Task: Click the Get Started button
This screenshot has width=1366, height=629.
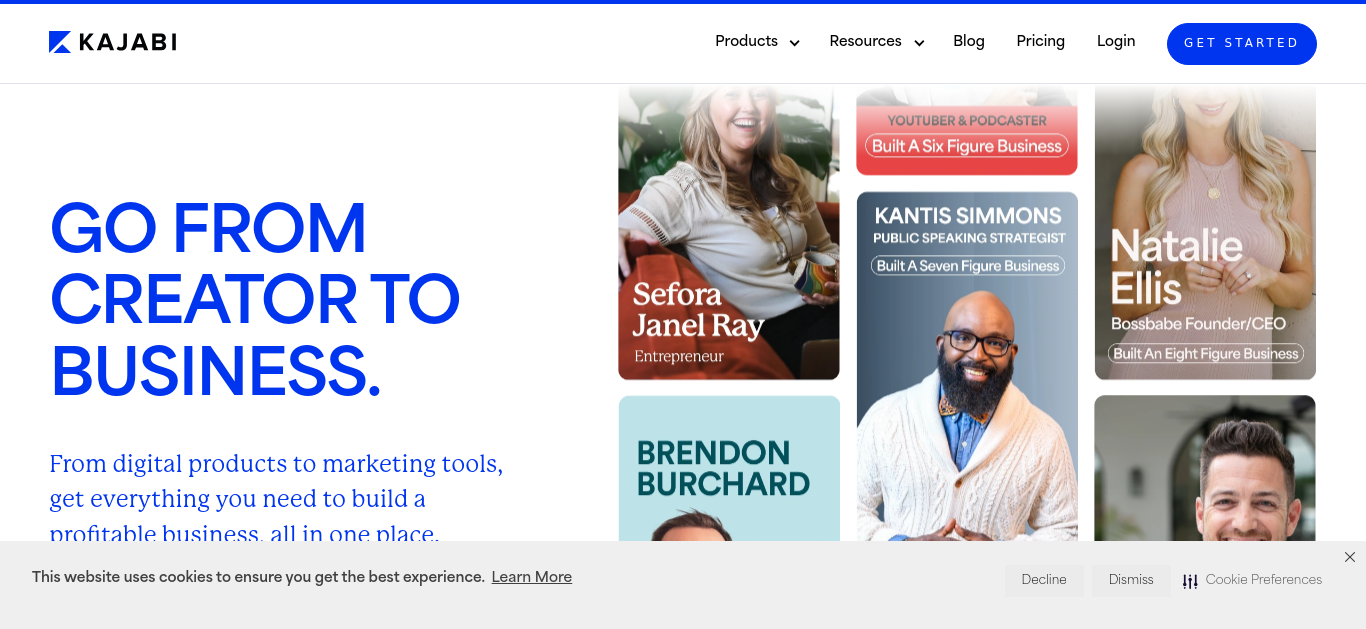Action: click(1242, 44)
